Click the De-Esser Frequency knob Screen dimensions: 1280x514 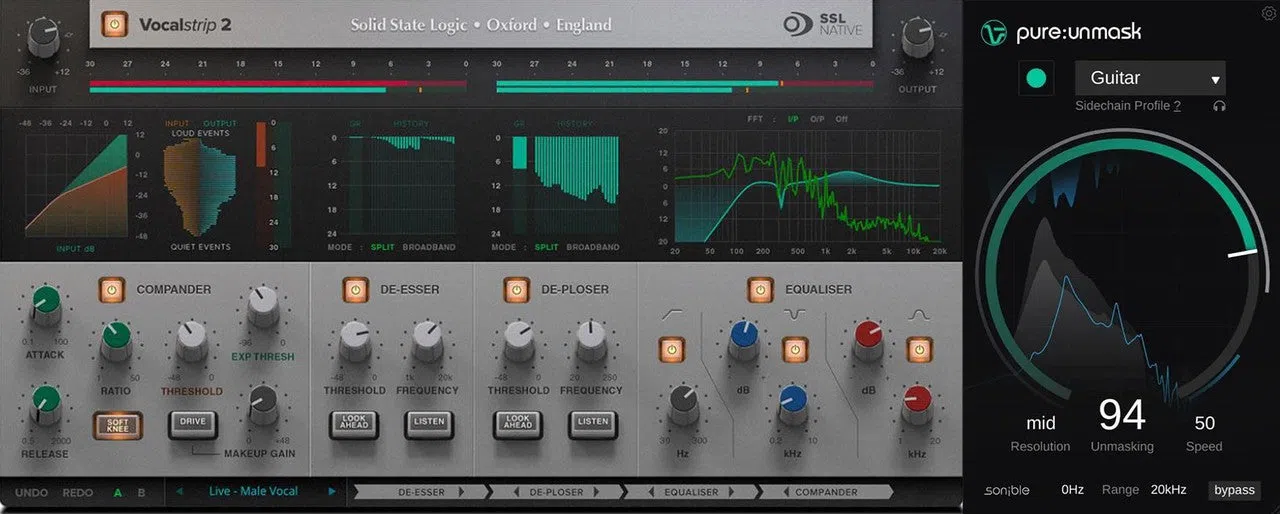pyautogui.click(x=427, y=342)
